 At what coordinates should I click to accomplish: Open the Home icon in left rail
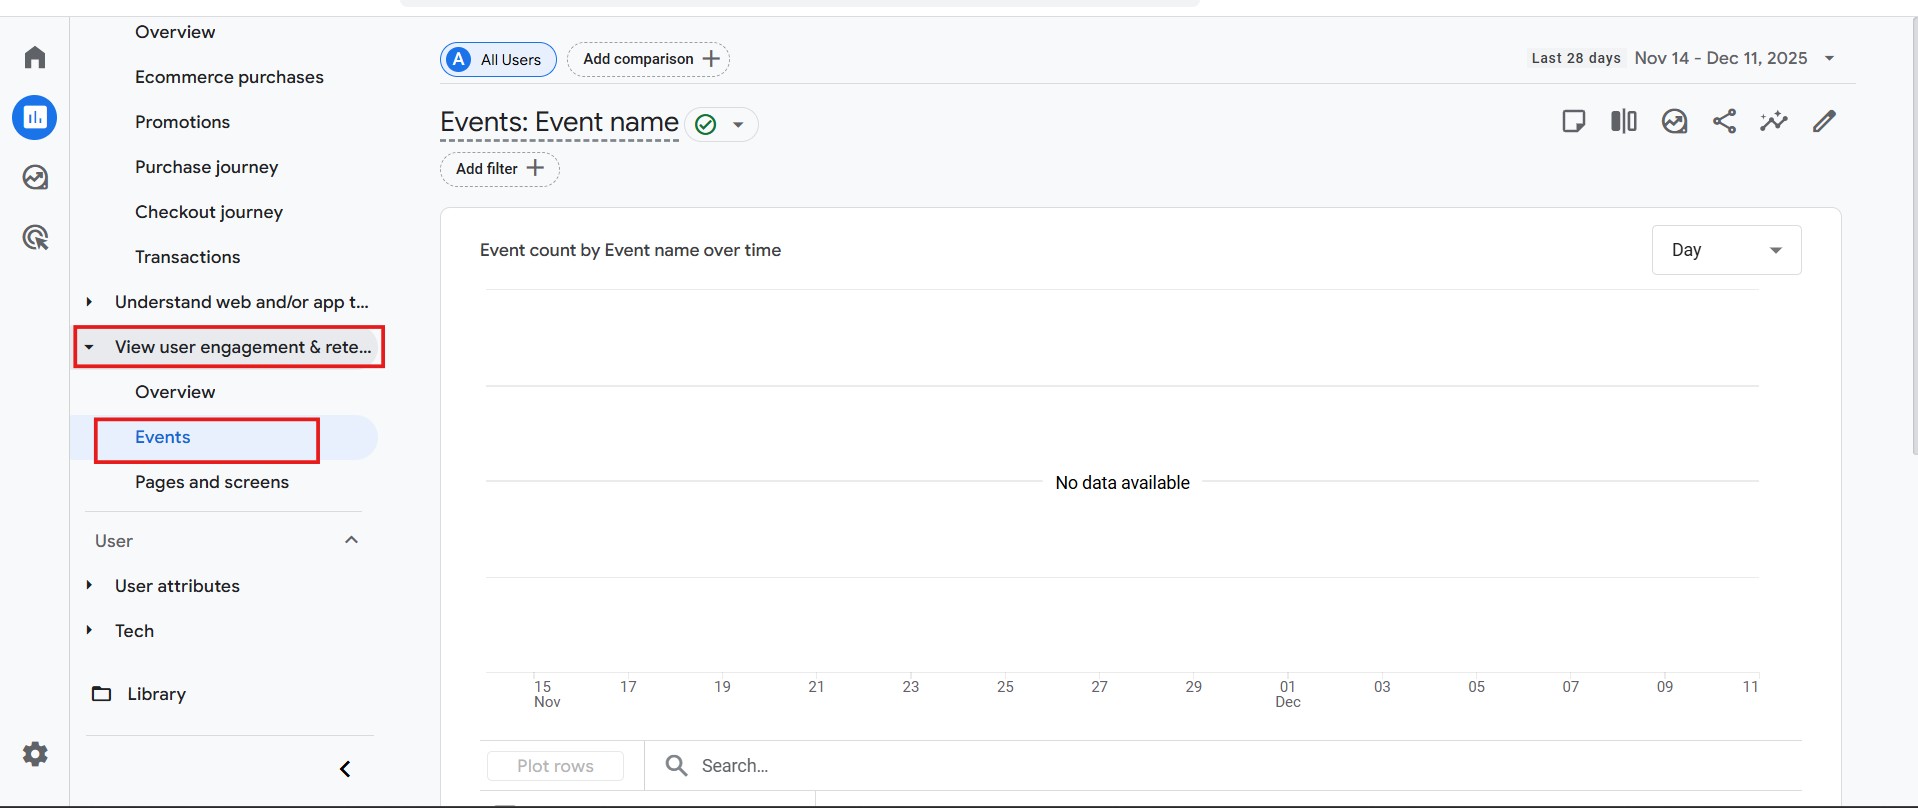click(35, 57)
